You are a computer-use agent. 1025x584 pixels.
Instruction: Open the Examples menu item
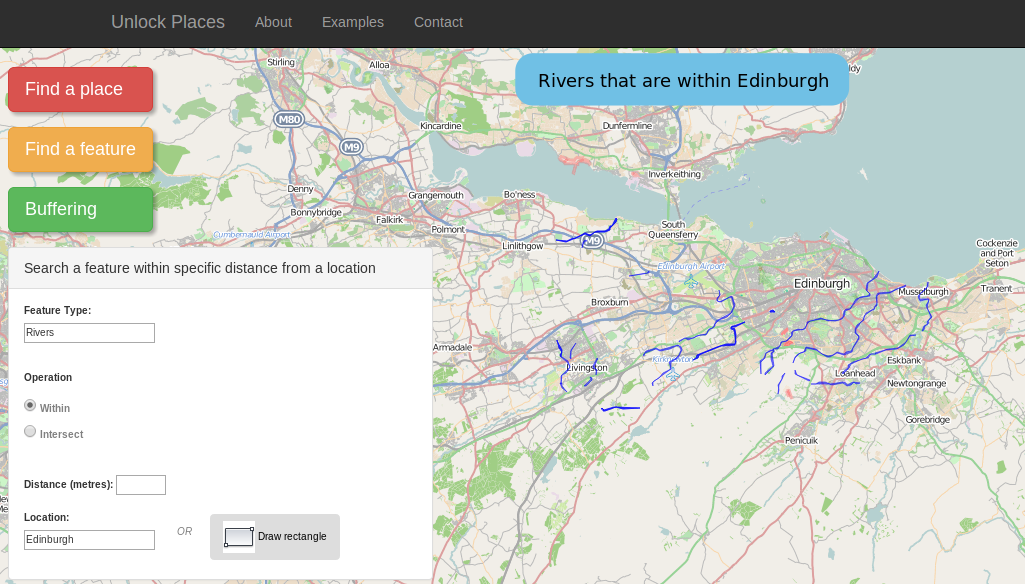click(x=353, y=22)
